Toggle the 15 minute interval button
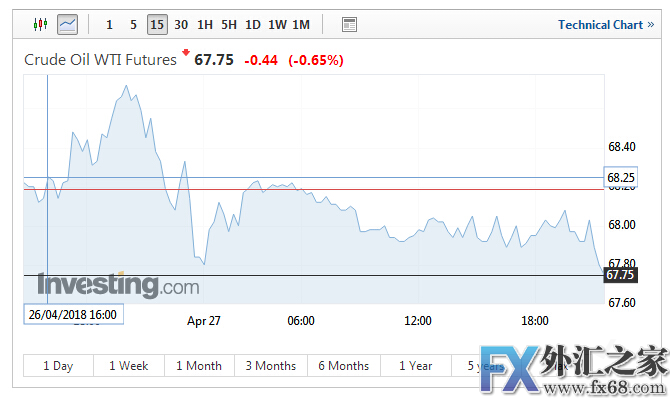The height and width of the screenshot is (399, 670). 157,25
